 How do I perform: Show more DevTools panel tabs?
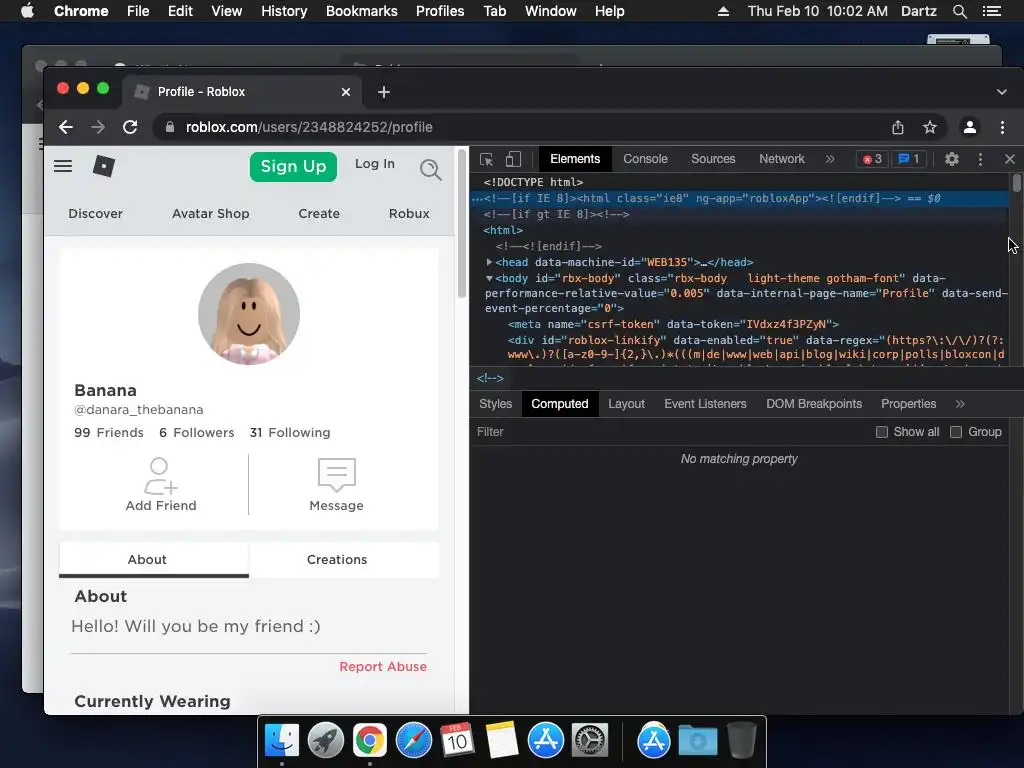pyautogui.click(x=830, y=159)
